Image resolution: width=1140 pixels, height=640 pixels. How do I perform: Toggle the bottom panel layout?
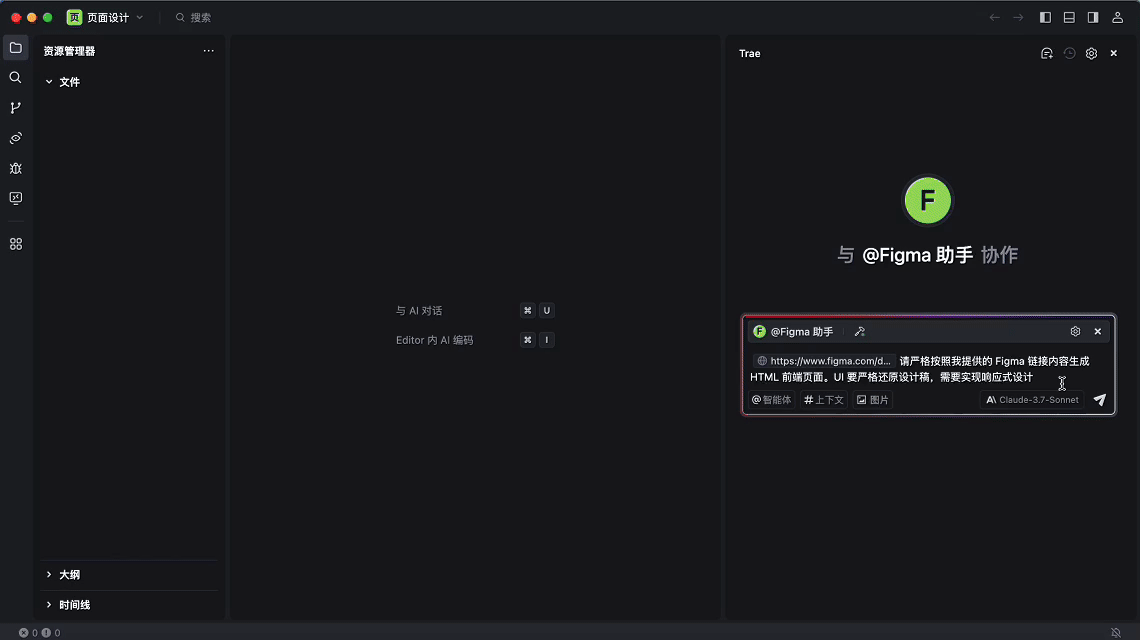click(x=1069, y=18)
